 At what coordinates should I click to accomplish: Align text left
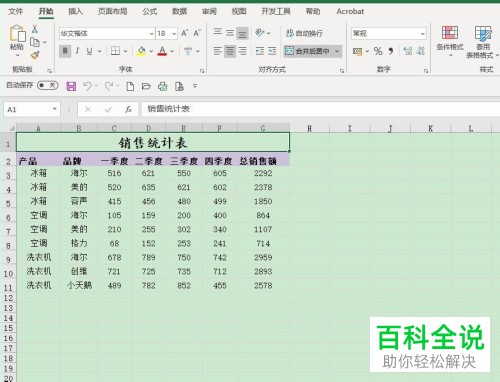tap(217, 51)
